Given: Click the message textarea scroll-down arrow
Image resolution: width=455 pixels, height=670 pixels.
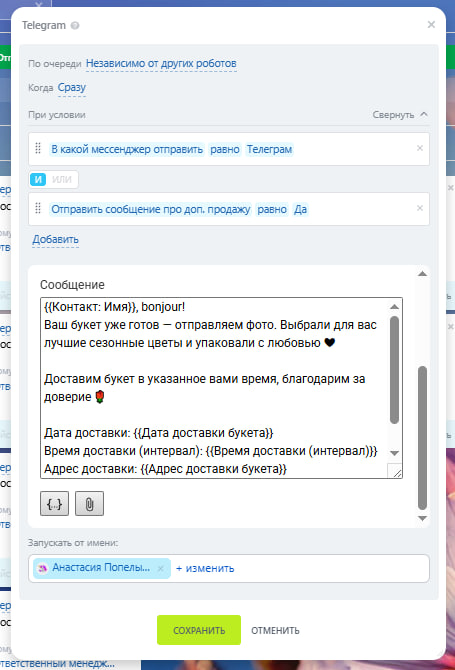Looking at the screenshot, I should 395,453.
